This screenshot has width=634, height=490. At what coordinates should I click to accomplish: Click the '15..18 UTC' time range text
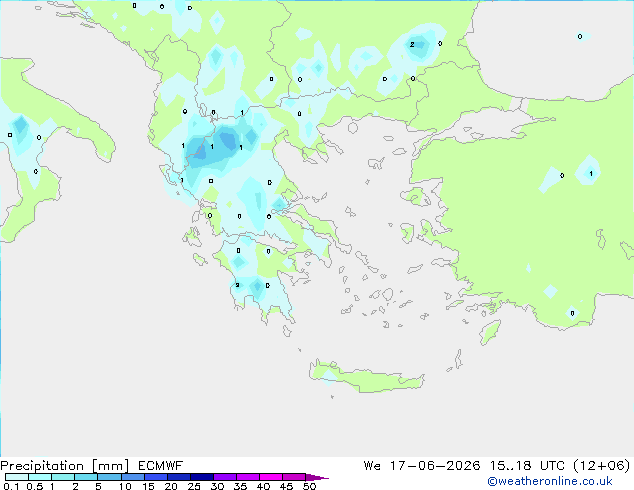coord(527,466)
